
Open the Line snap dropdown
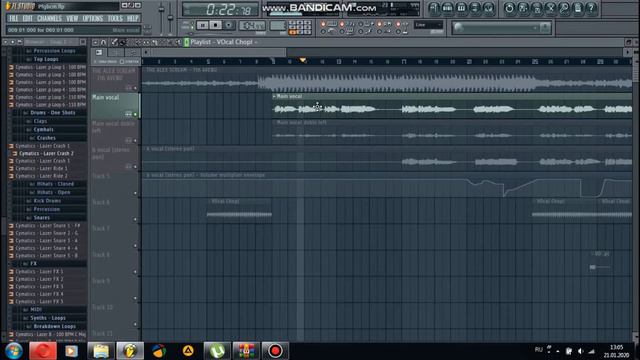click(x=428, y=25)
